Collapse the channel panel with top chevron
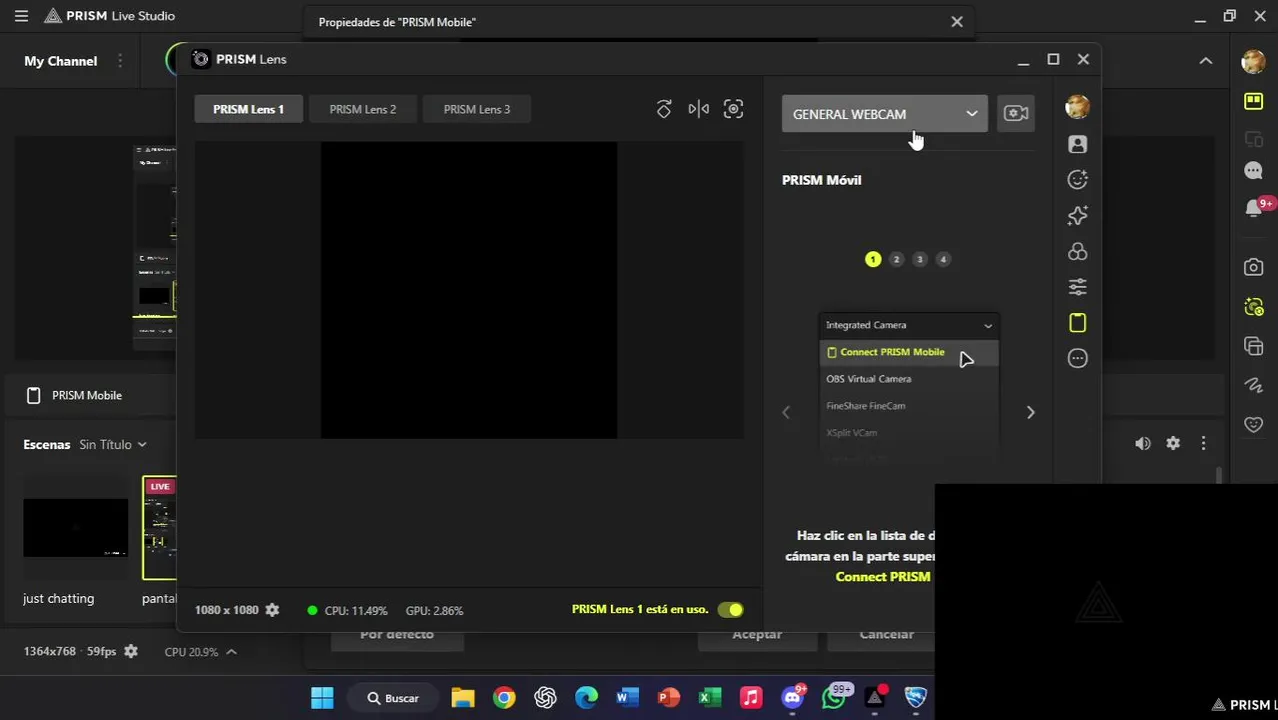This screenshot has height=720, width=1278. [1205, 61]
